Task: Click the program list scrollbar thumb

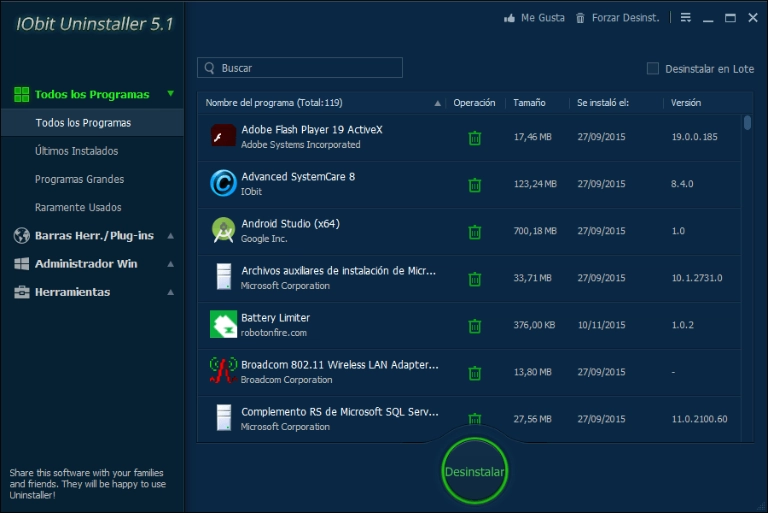Action: coord(747,122)
